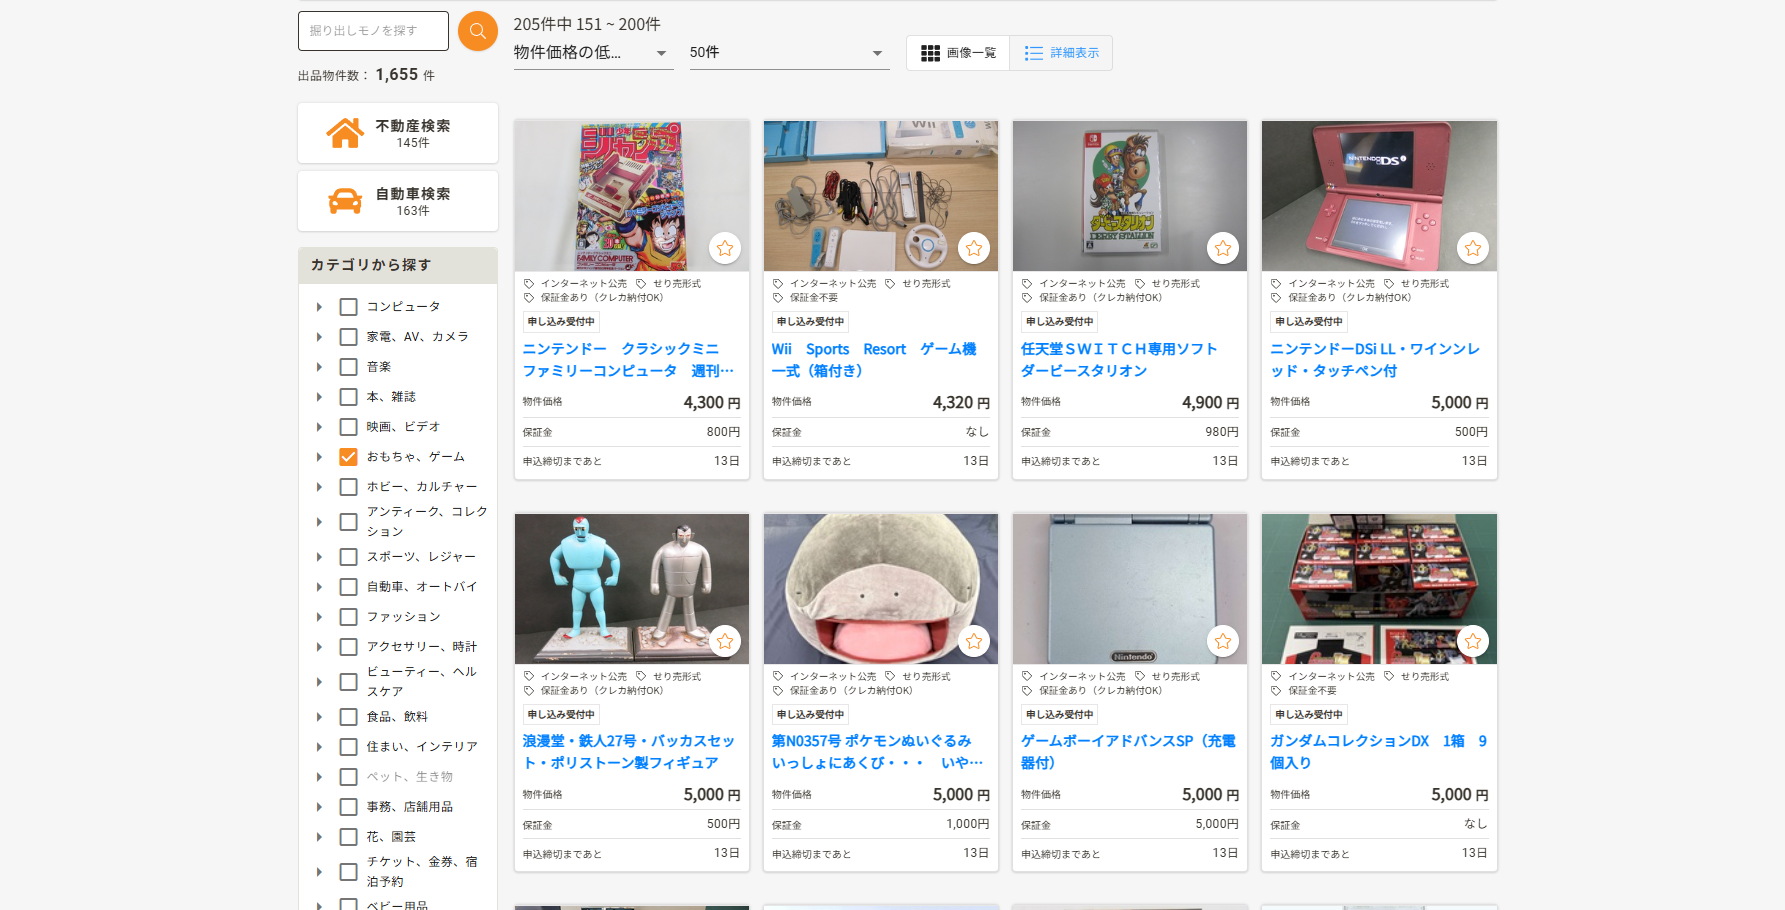Click the car icon for vehicle search
The height and width of the screenshot is (910, 1785).
(345, 201)
